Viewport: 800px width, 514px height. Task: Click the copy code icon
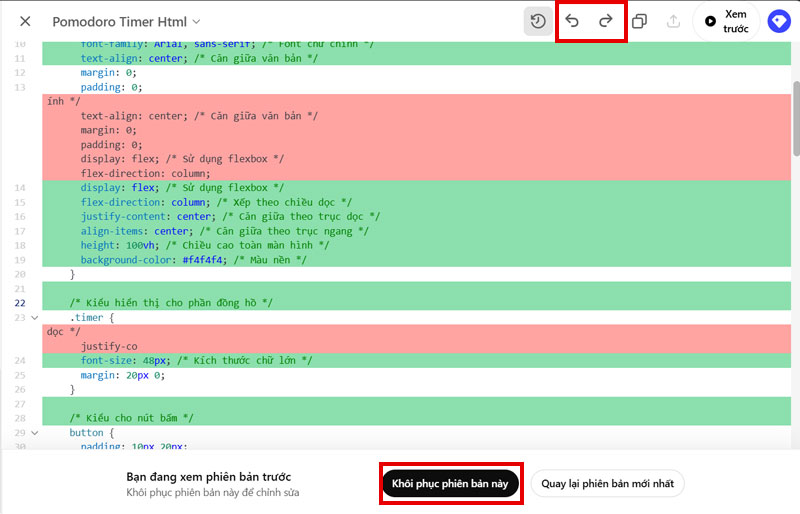point(640,21)
